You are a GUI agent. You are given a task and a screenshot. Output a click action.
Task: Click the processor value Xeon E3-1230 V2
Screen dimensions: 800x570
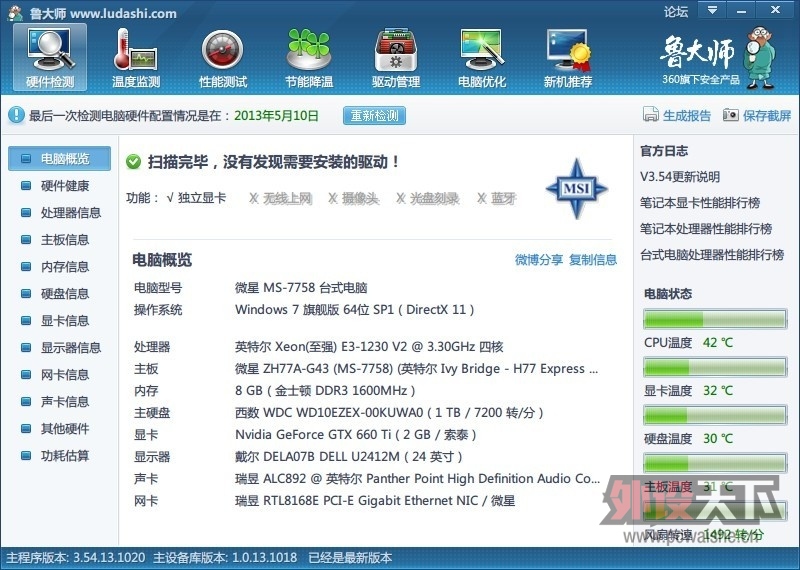[x=369, y=347]
